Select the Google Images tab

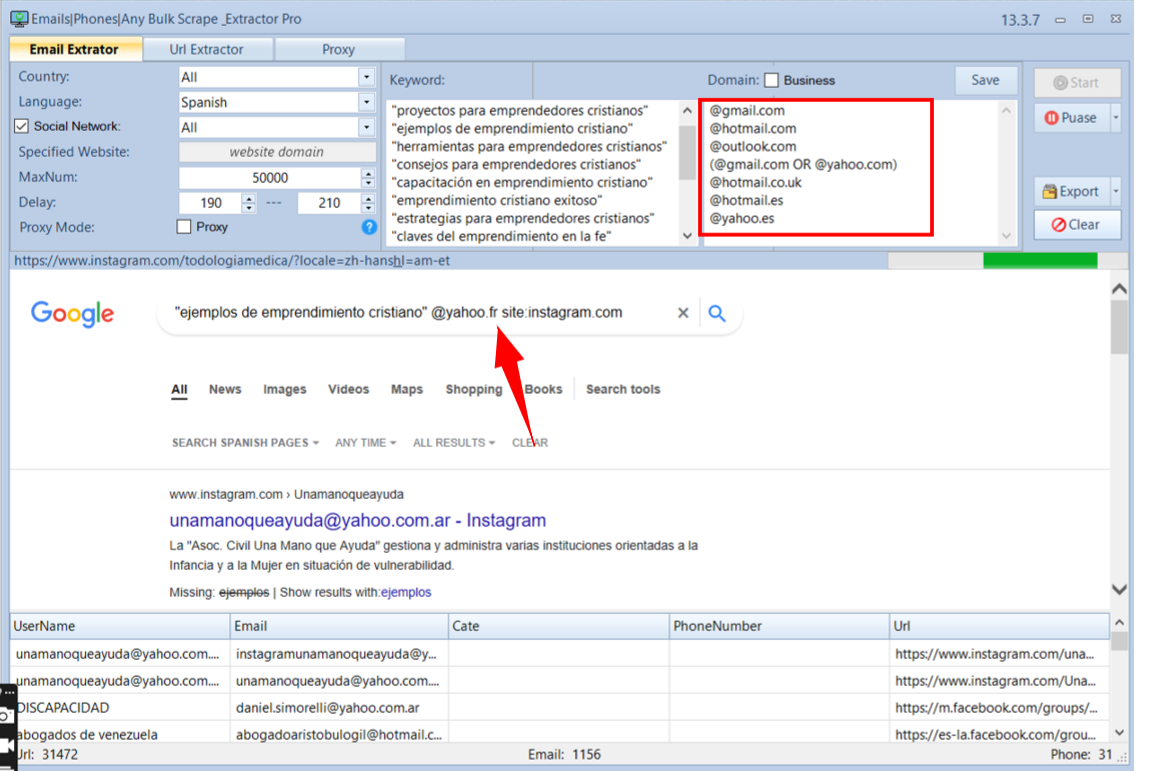point(284,390)
